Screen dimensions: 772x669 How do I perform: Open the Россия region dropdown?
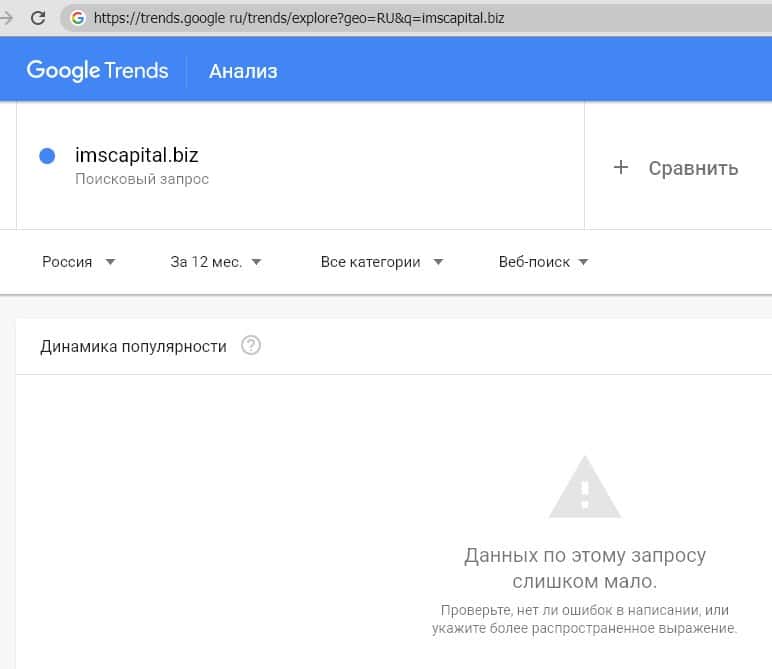[x=78, y=262]
